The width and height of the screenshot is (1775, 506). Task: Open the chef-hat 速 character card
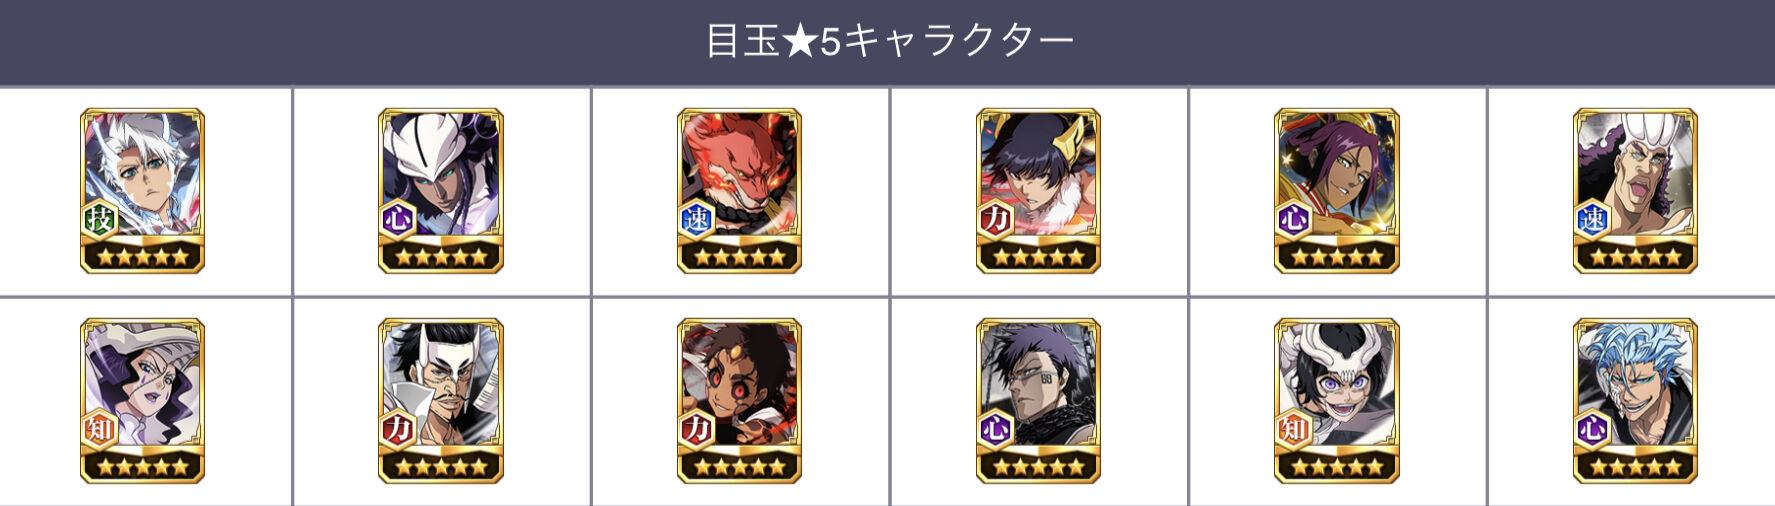tap(1635, 191)
